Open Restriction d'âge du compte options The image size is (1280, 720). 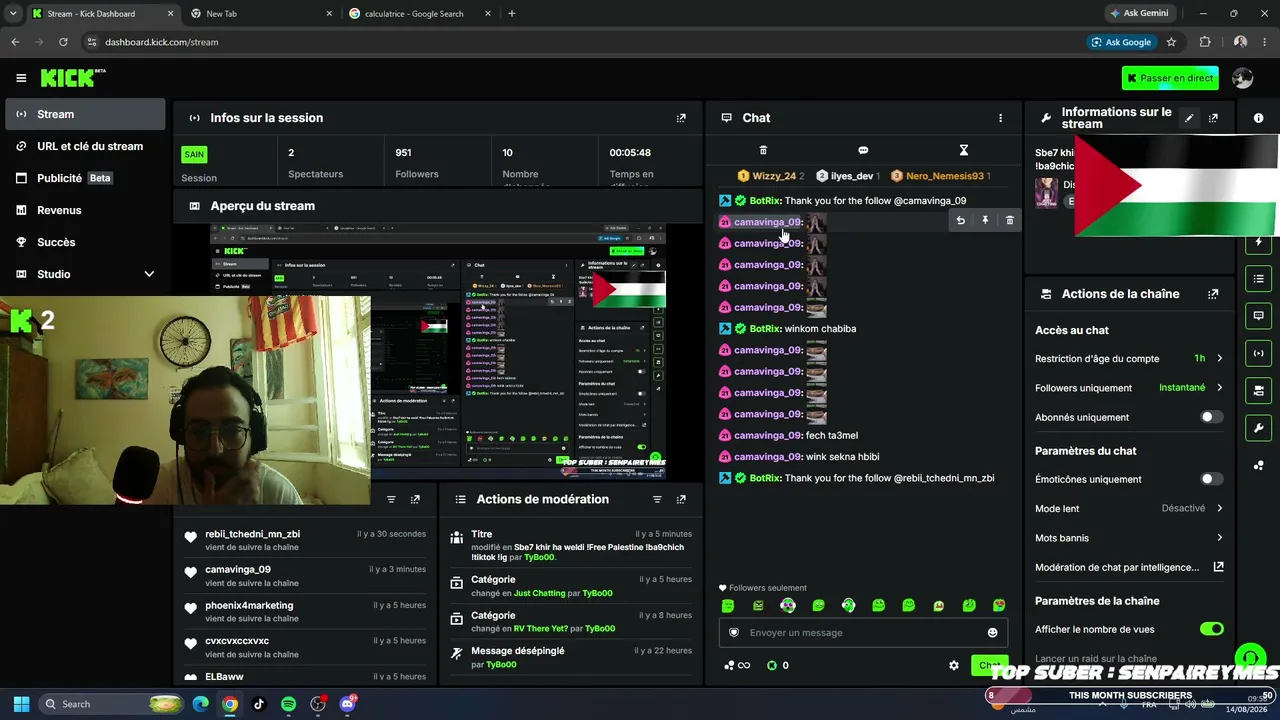coord(1129,359)
